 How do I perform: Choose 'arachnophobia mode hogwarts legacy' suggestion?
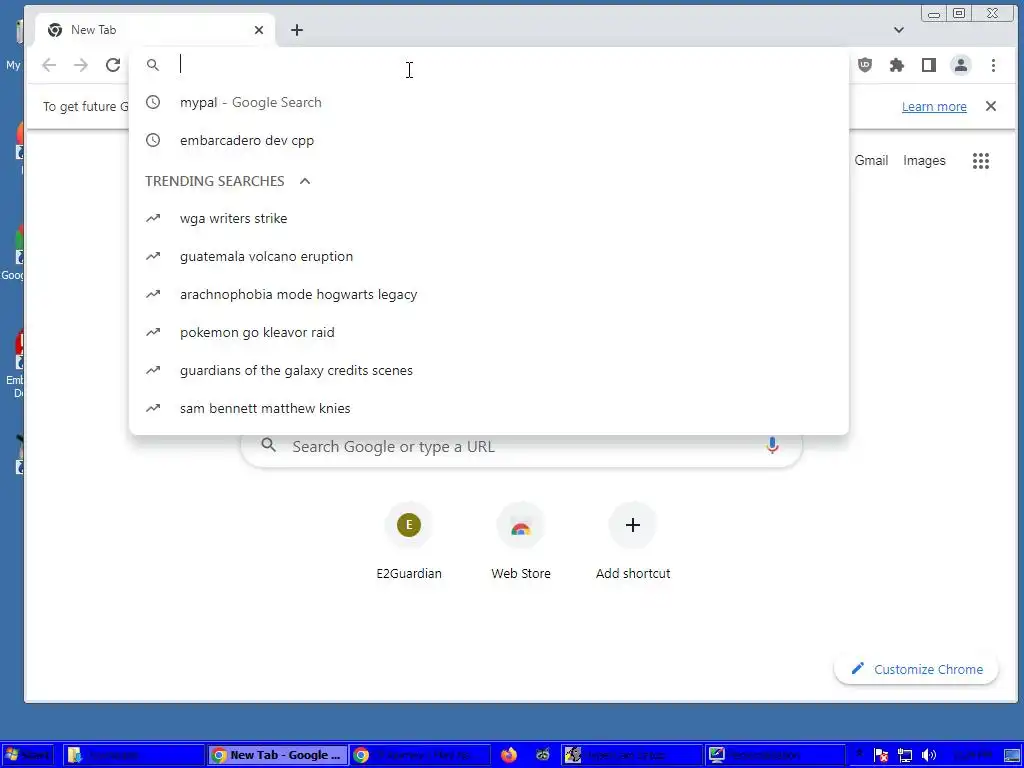point(488,295)
